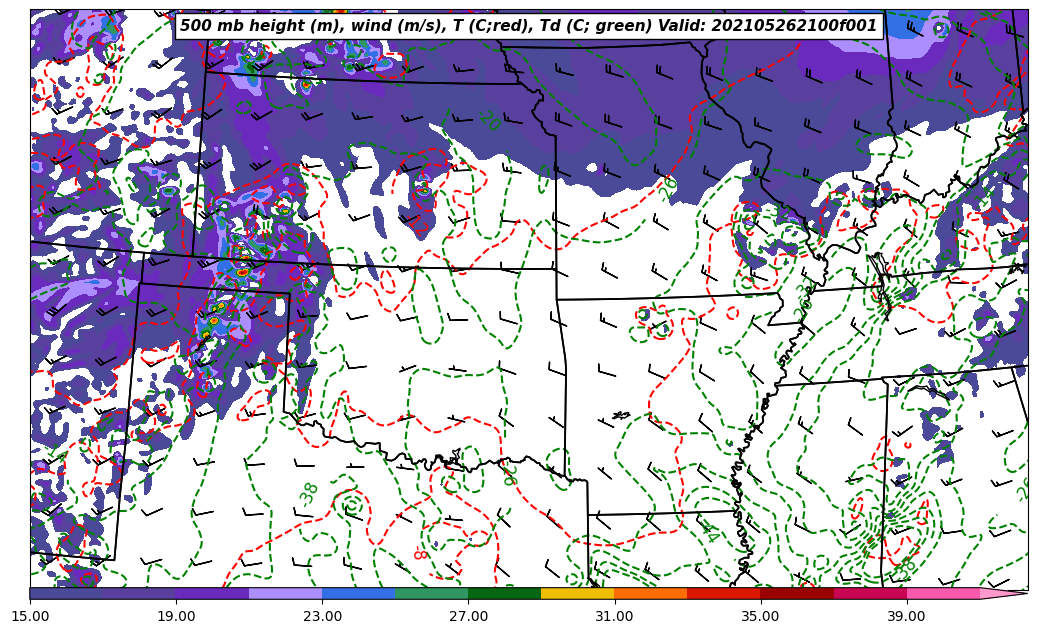Image resolution: width=1037 pixels, height=633 pixels.
Task: Select the yellow colorbar segment
Action: click(x=577, y=593)
